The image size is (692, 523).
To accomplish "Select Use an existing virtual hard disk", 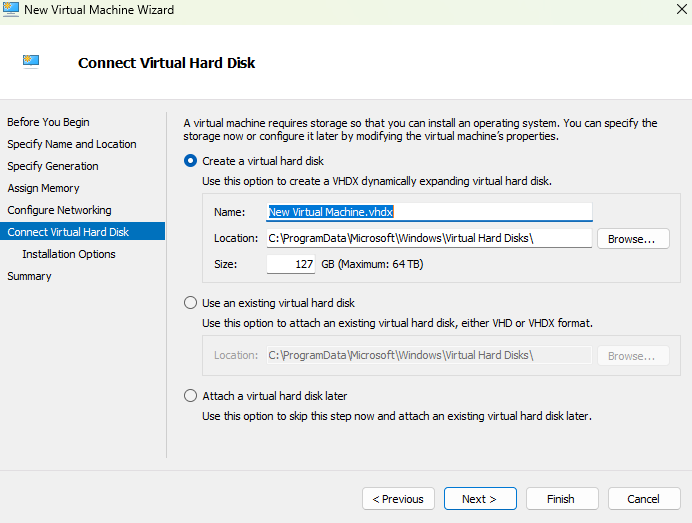I will pos(191,303).
